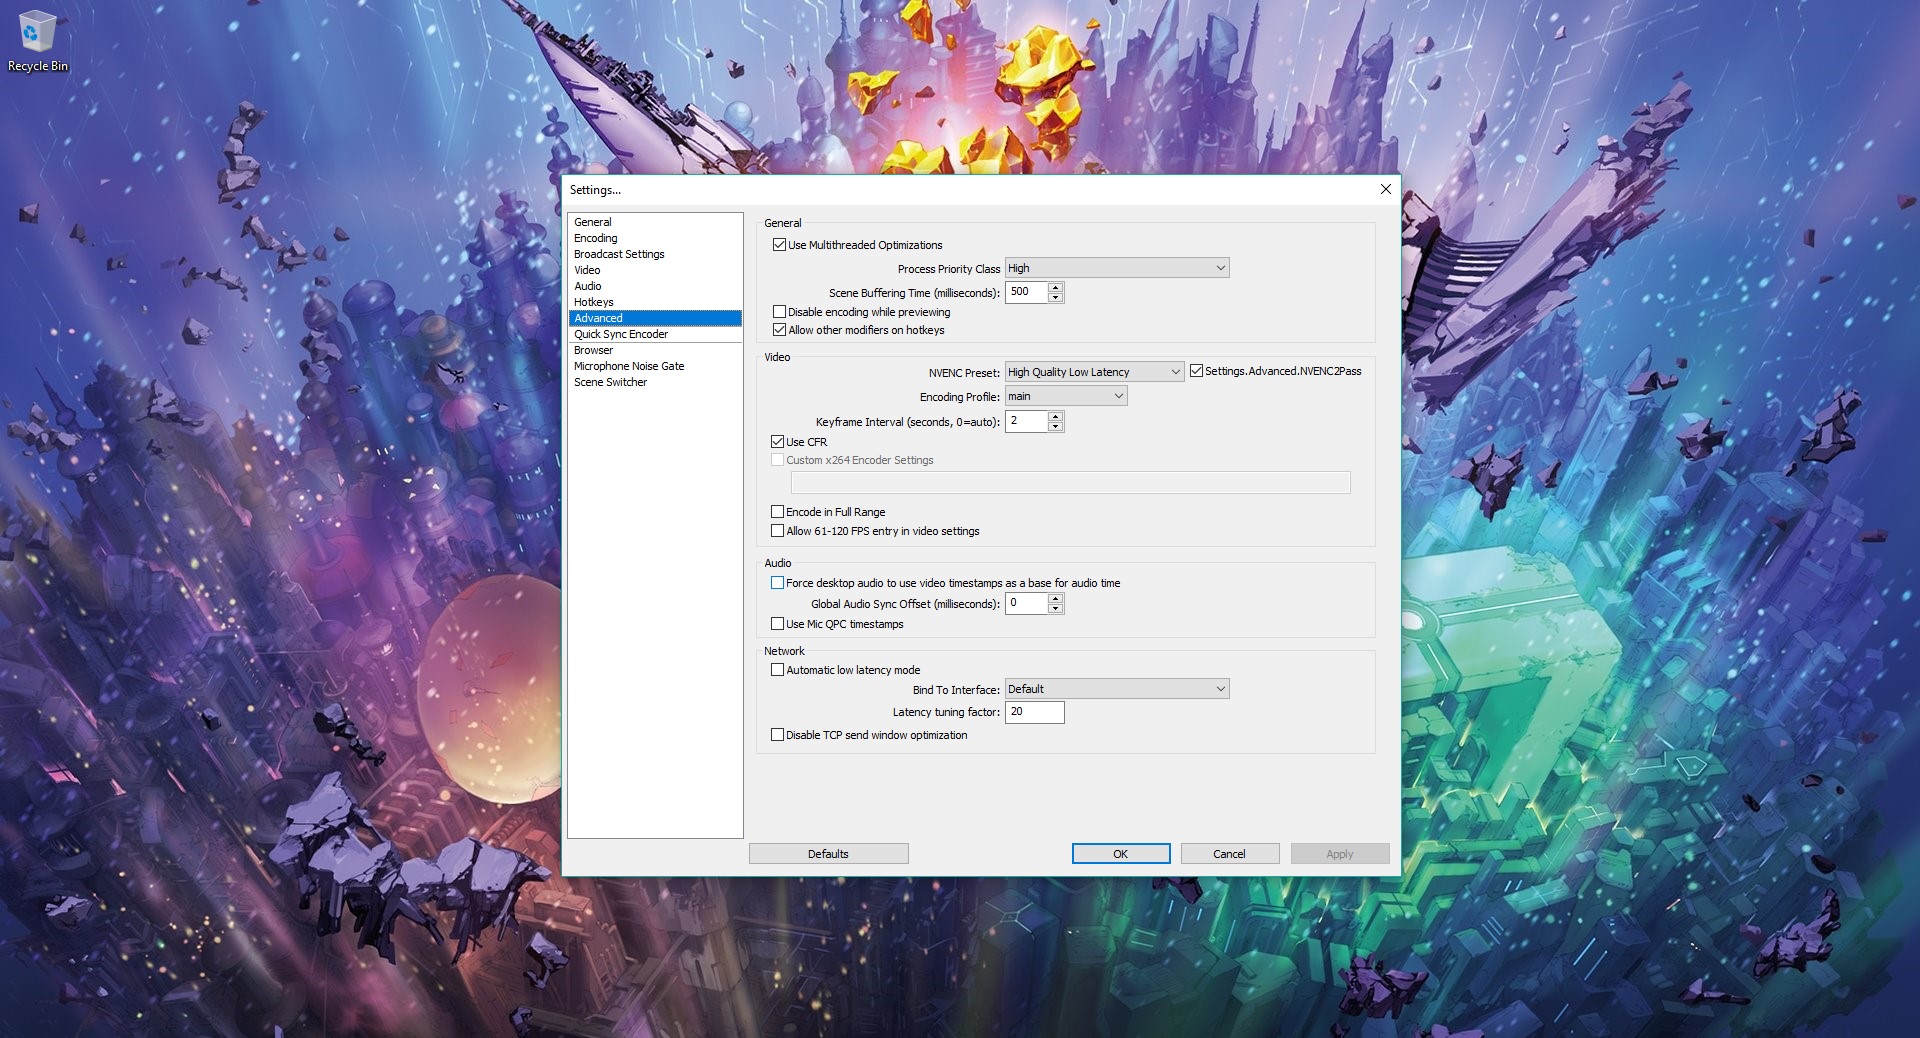Decrease Scene Buffering Time with down arrow
Image resolution: width=1920 pixels, height=1038 pixels.
[1056, 297]
